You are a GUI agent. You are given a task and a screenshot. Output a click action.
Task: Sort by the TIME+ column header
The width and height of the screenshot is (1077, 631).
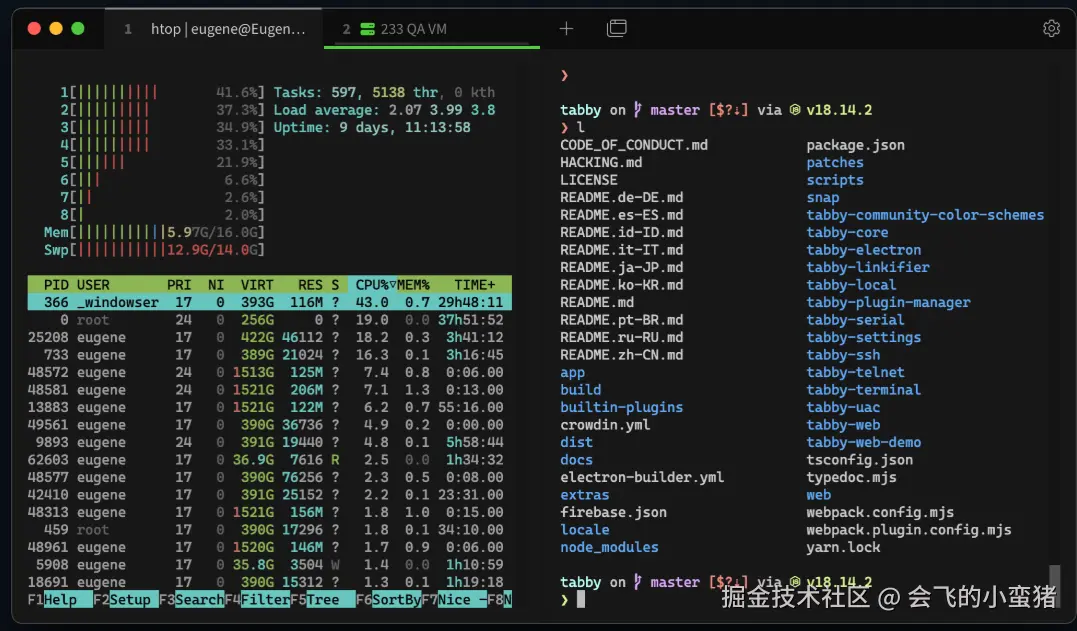475,285
